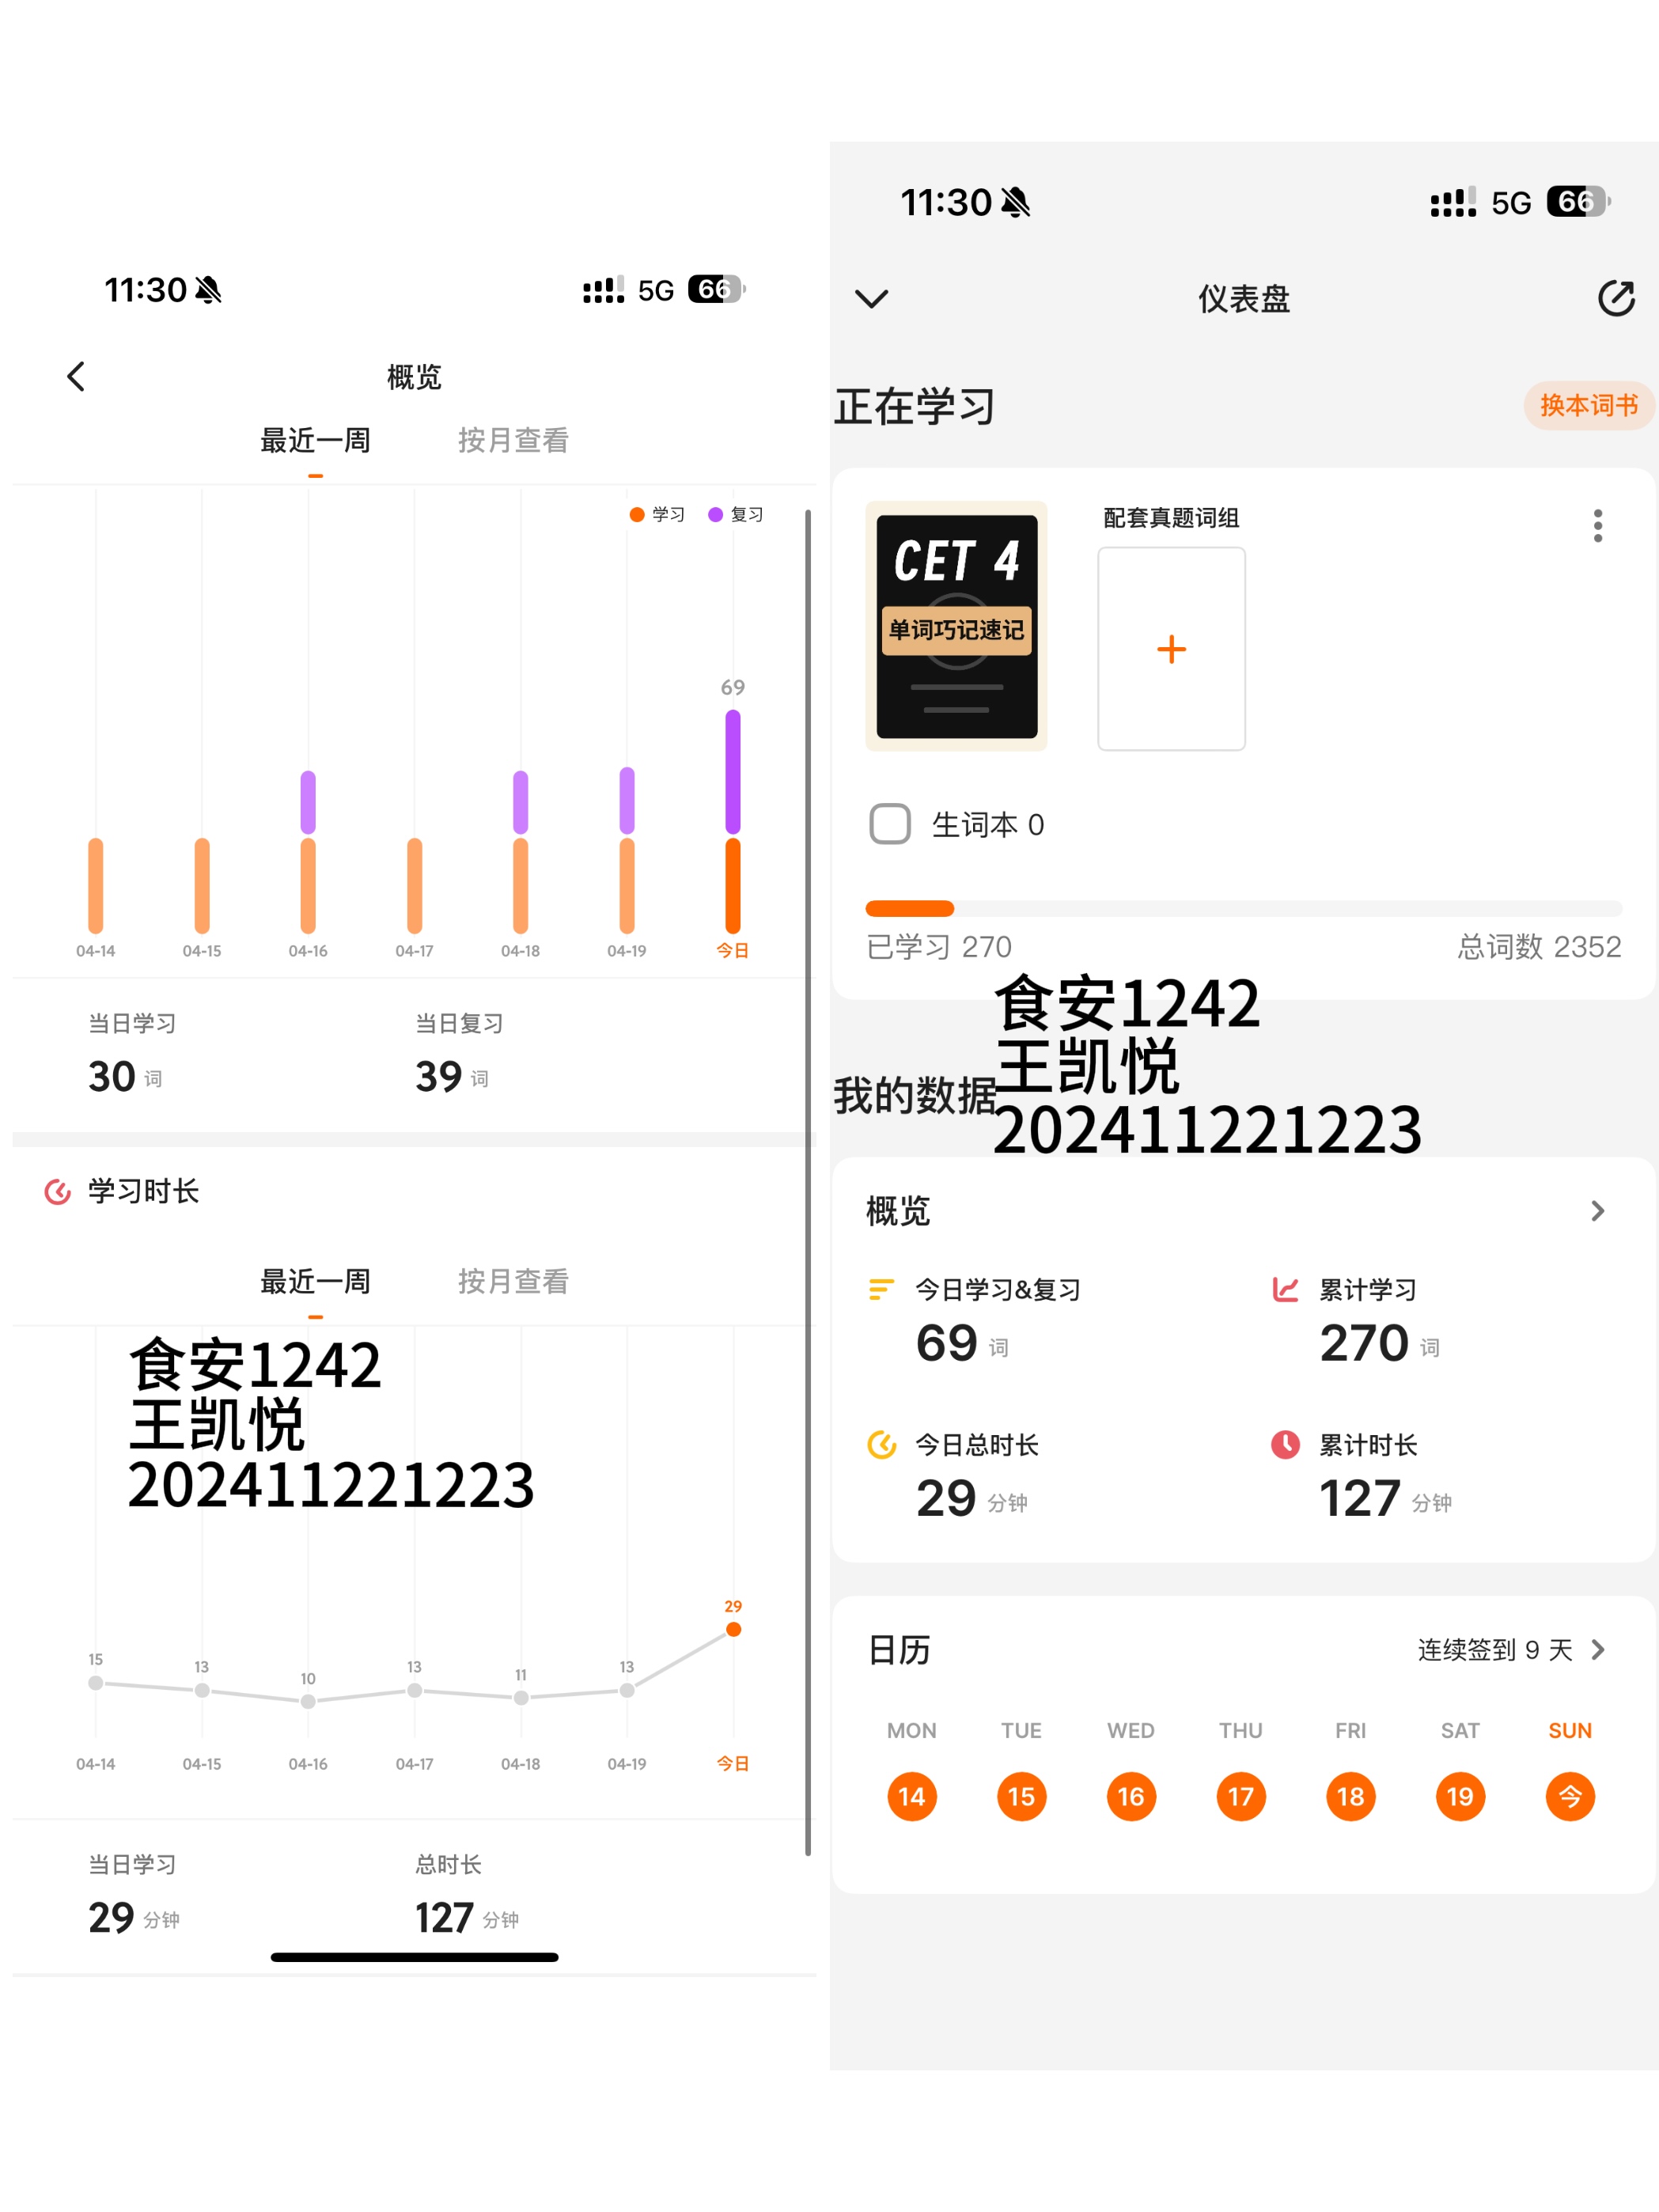The width and height of the screenshot is (1659, 2212).
Task: Tap the 累计学习 chart icon
Action: (x=1285, y=1289)
